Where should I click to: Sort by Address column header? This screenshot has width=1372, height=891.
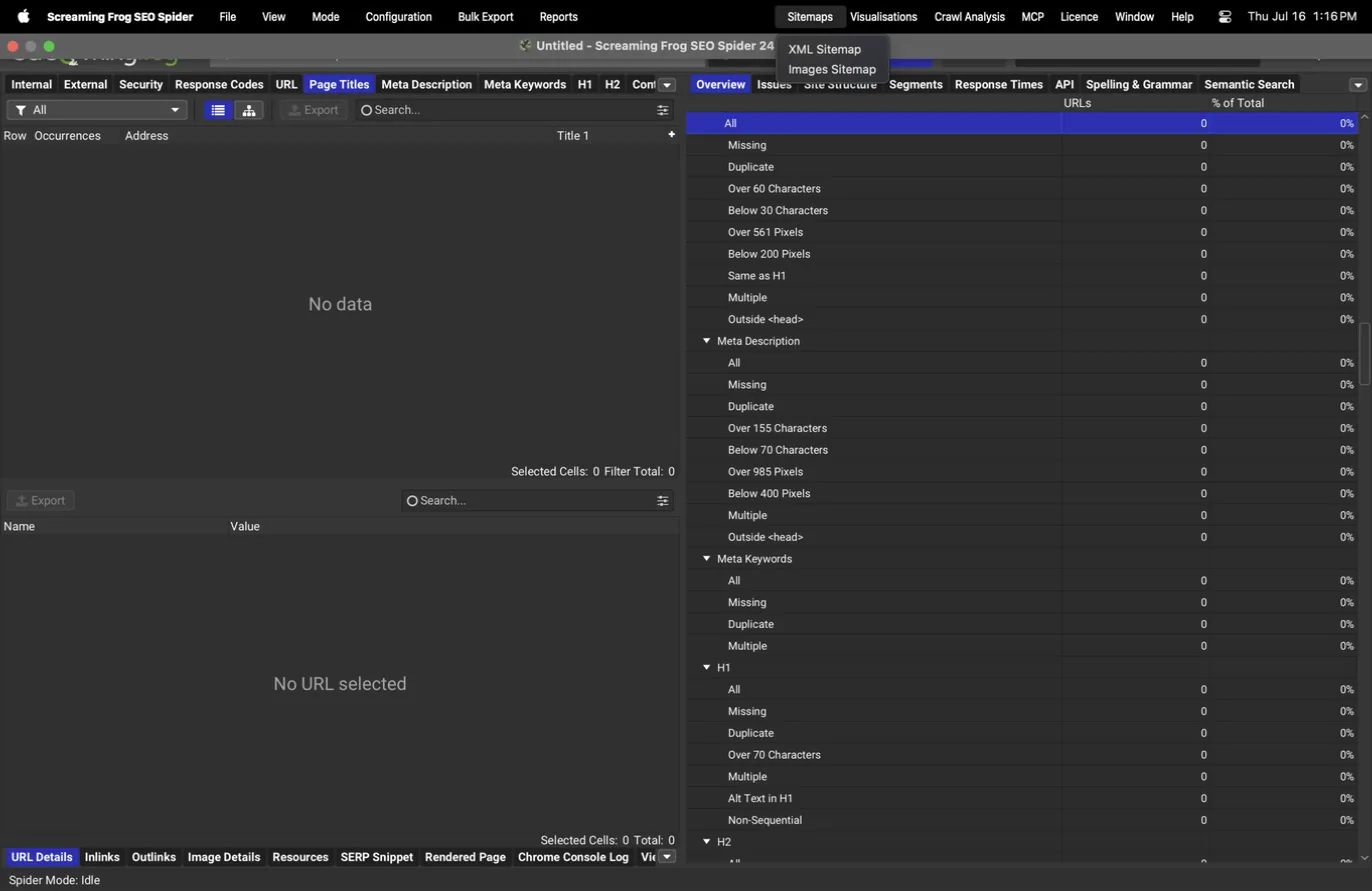146,135
